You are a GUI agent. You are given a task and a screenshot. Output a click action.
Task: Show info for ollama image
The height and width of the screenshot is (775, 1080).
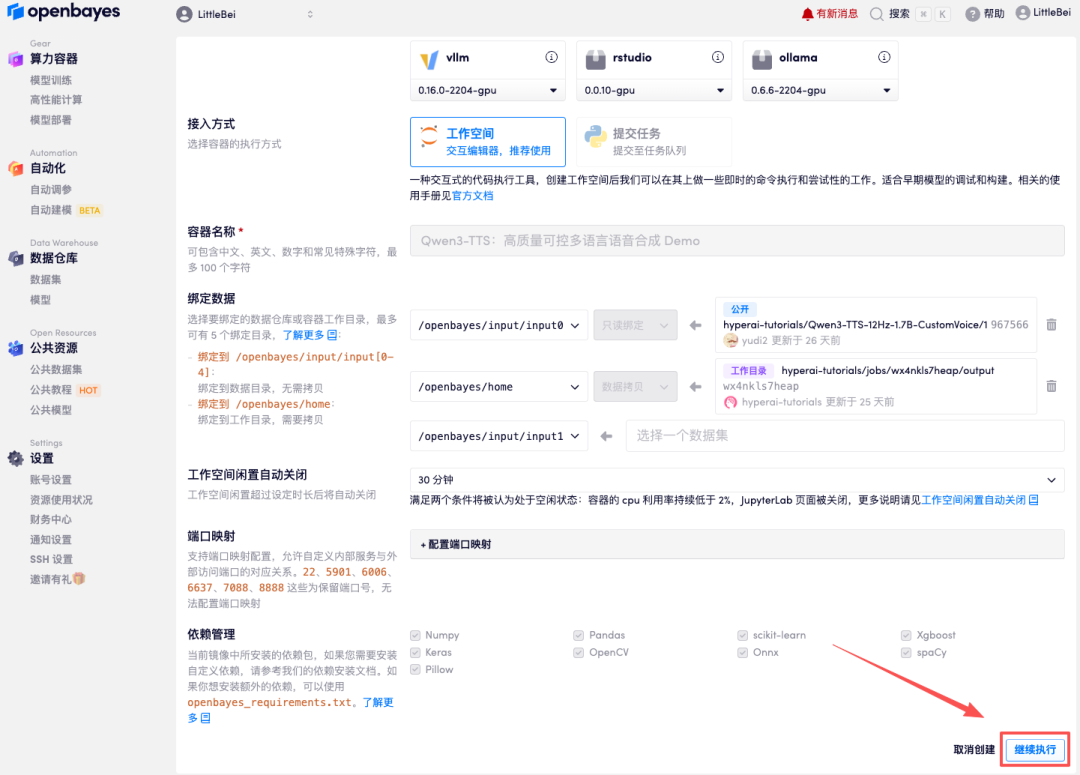point(884,57)
